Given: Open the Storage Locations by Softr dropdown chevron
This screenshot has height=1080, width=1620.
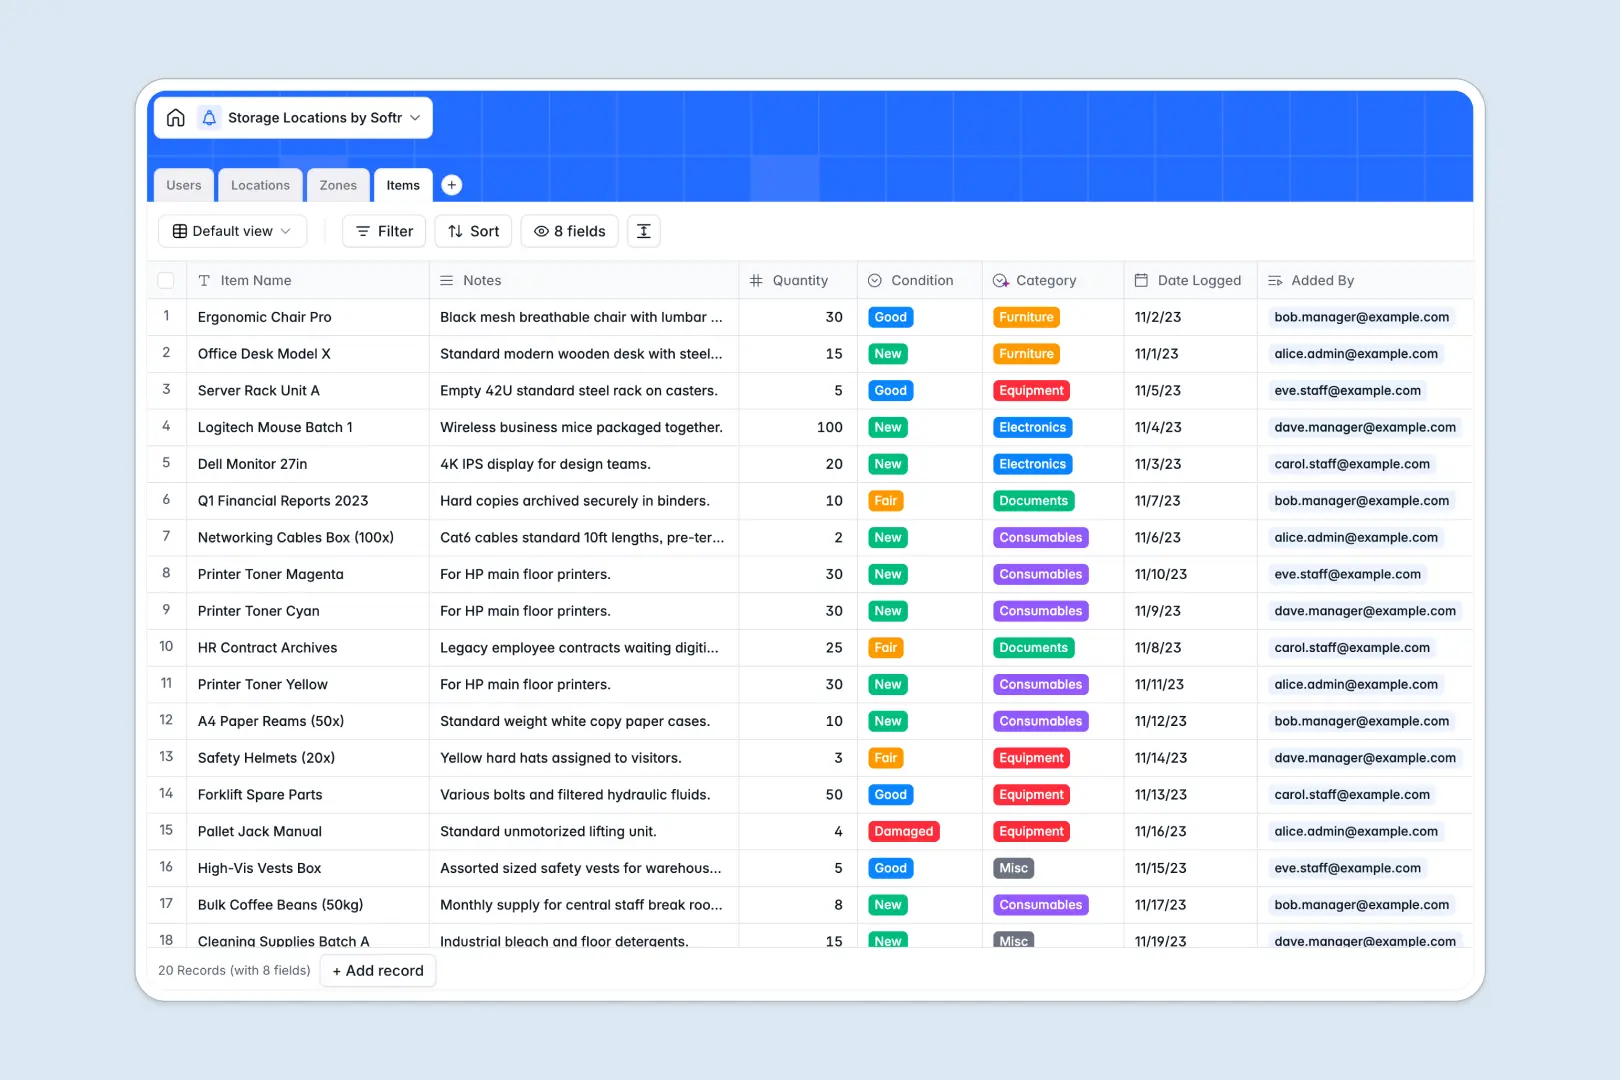Looking at the screenshot, I should [x=415, y=118].
